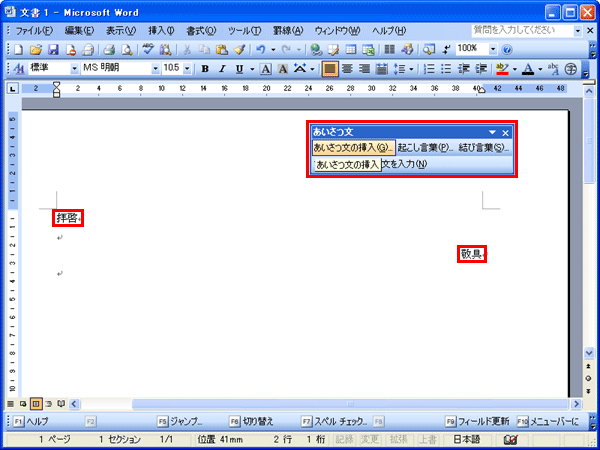Click F9 フィールド更新 function key button

point(478,422)
